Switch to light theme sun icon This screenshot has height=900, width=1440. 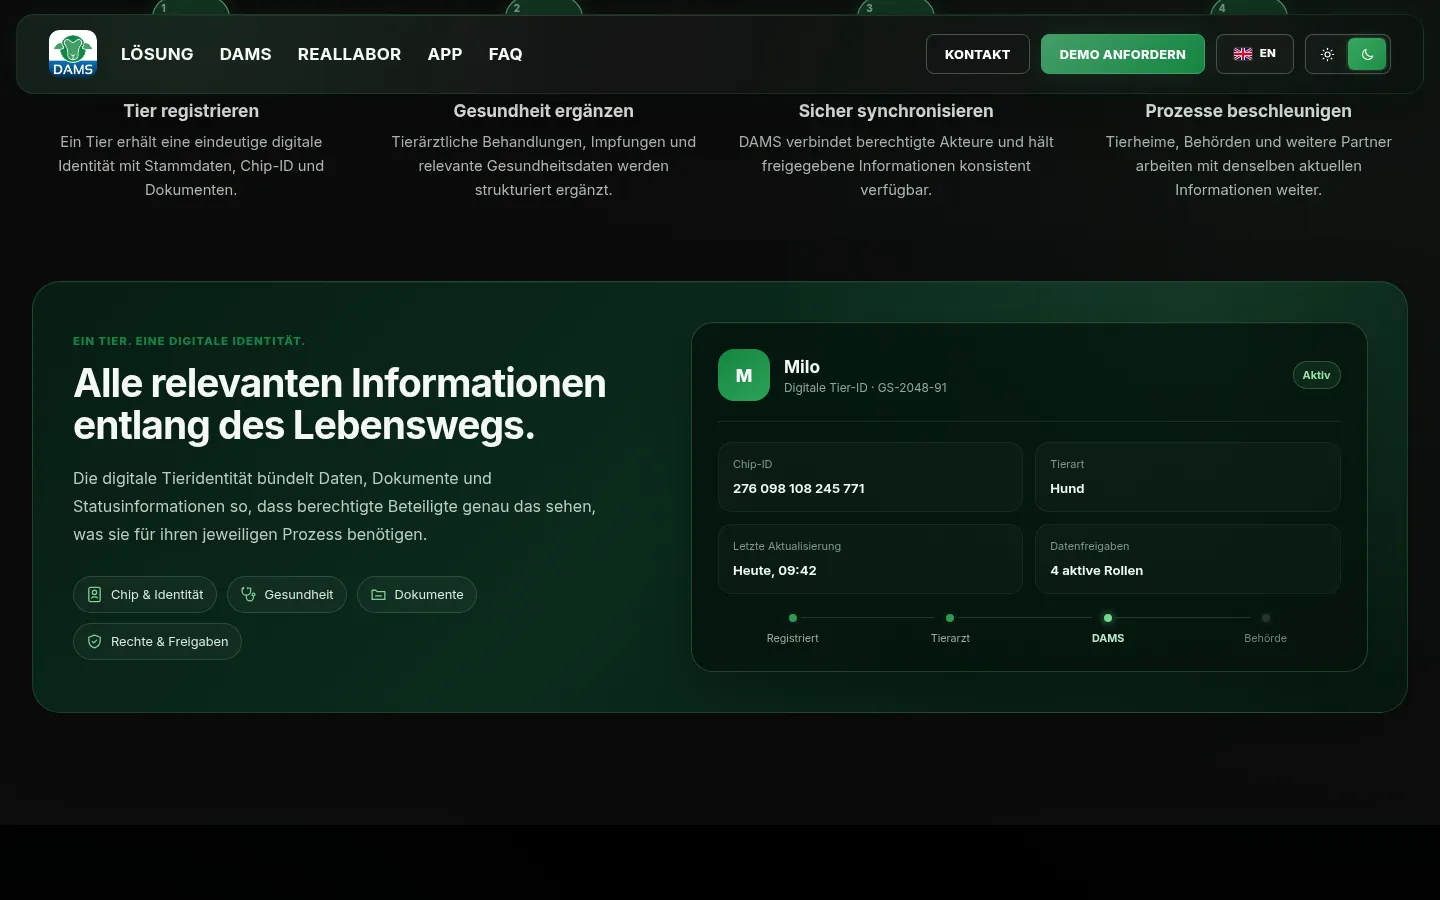click(1327, 54)
